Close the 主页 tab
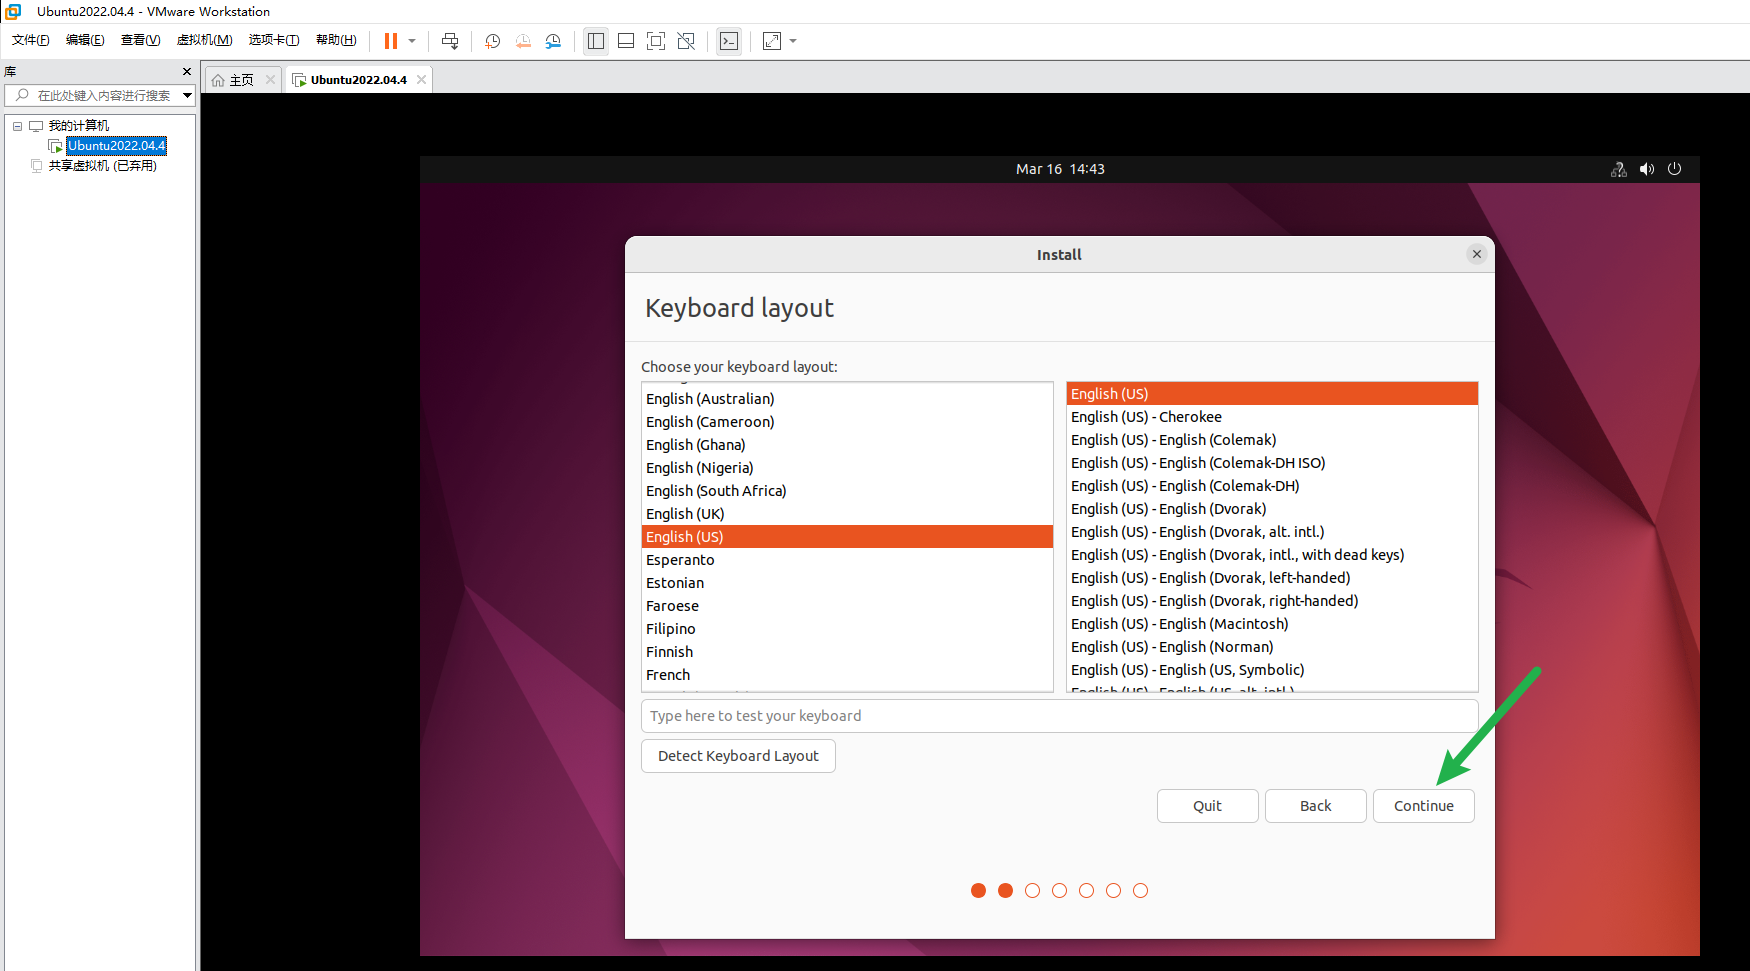 pyautogui.click(x=270, y=80)
